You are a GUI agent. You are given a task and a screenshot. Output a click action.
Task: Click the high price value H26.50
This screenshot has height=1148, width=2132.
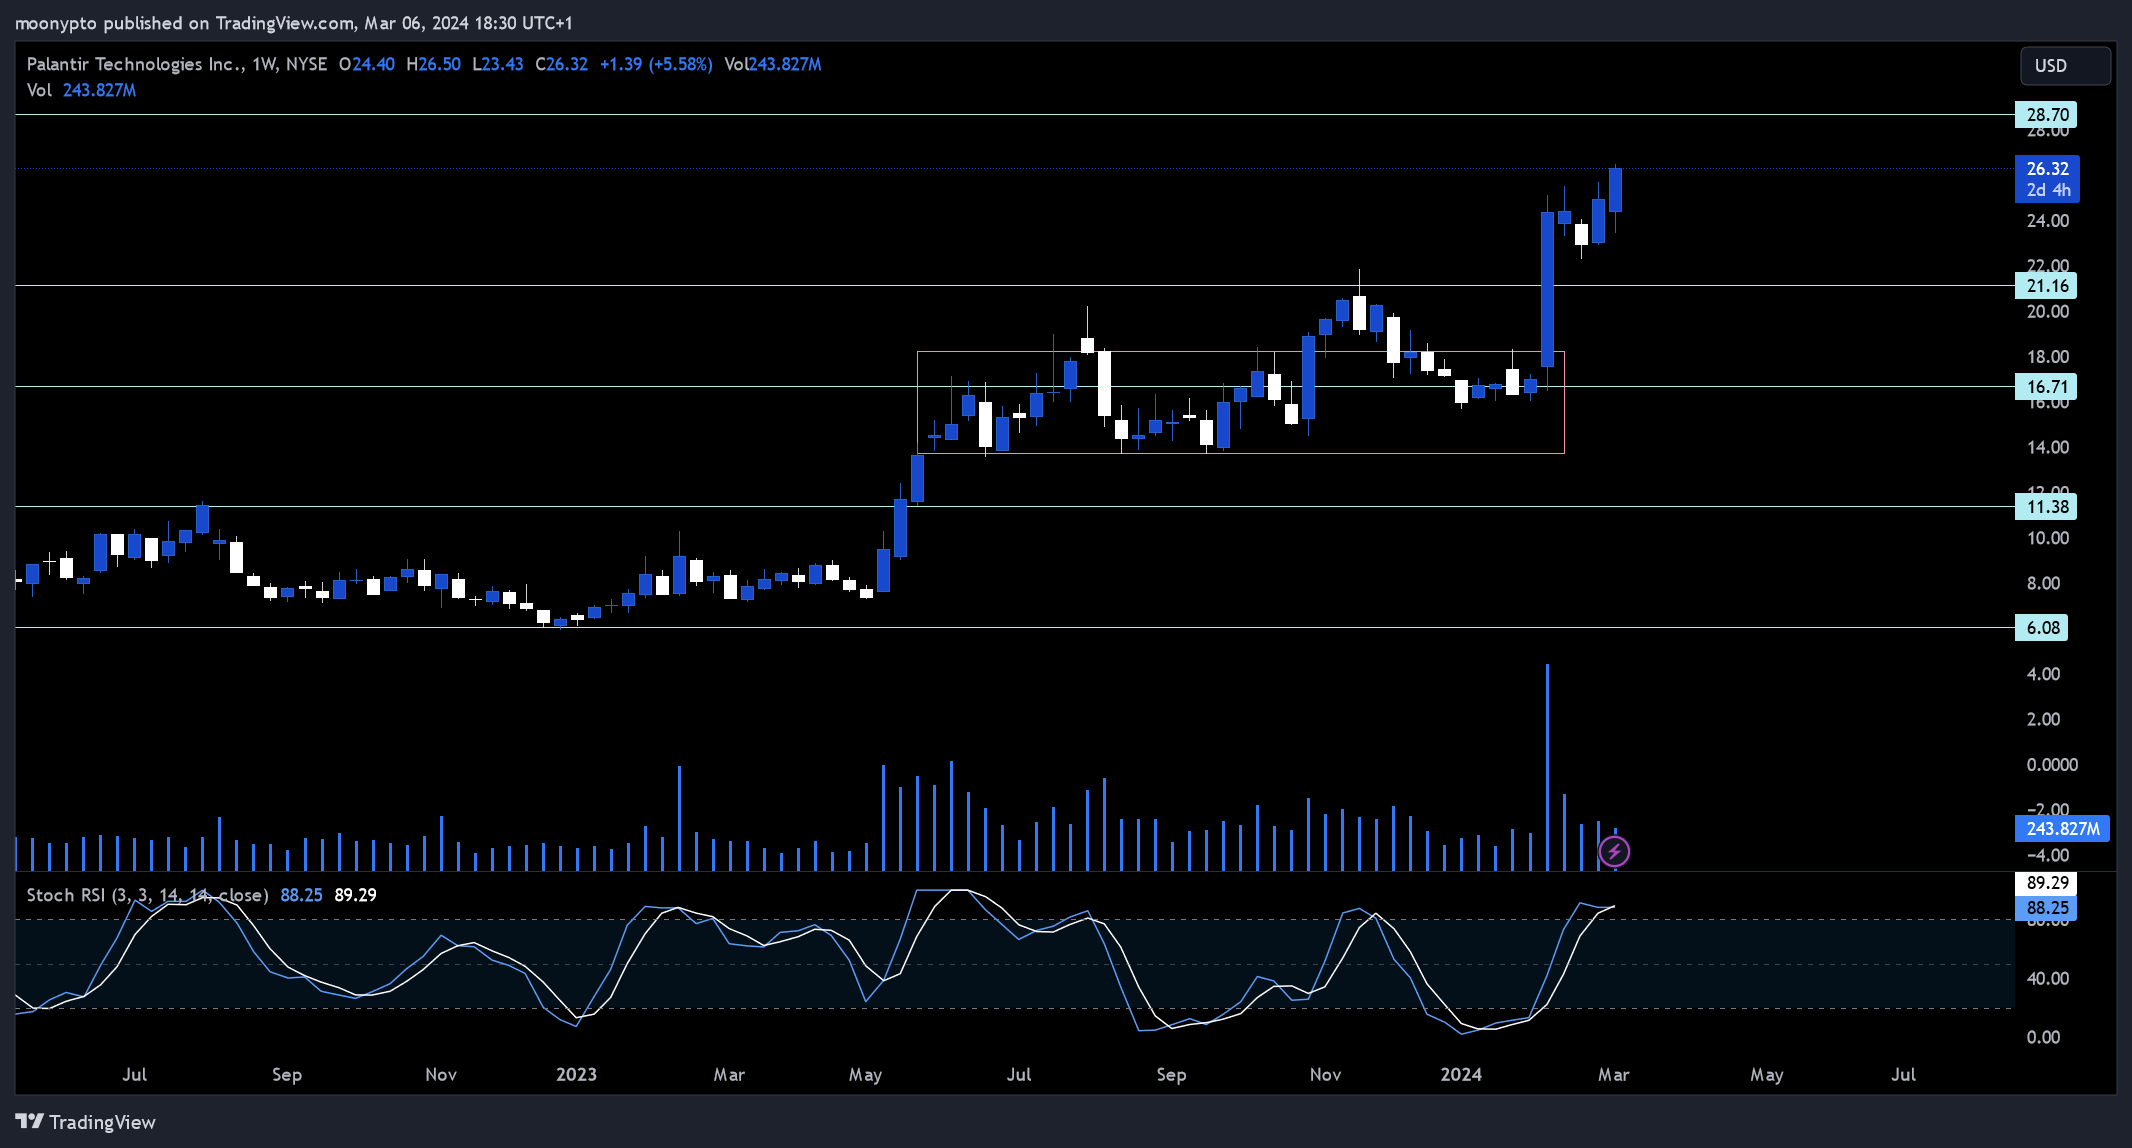coord(434,64)
